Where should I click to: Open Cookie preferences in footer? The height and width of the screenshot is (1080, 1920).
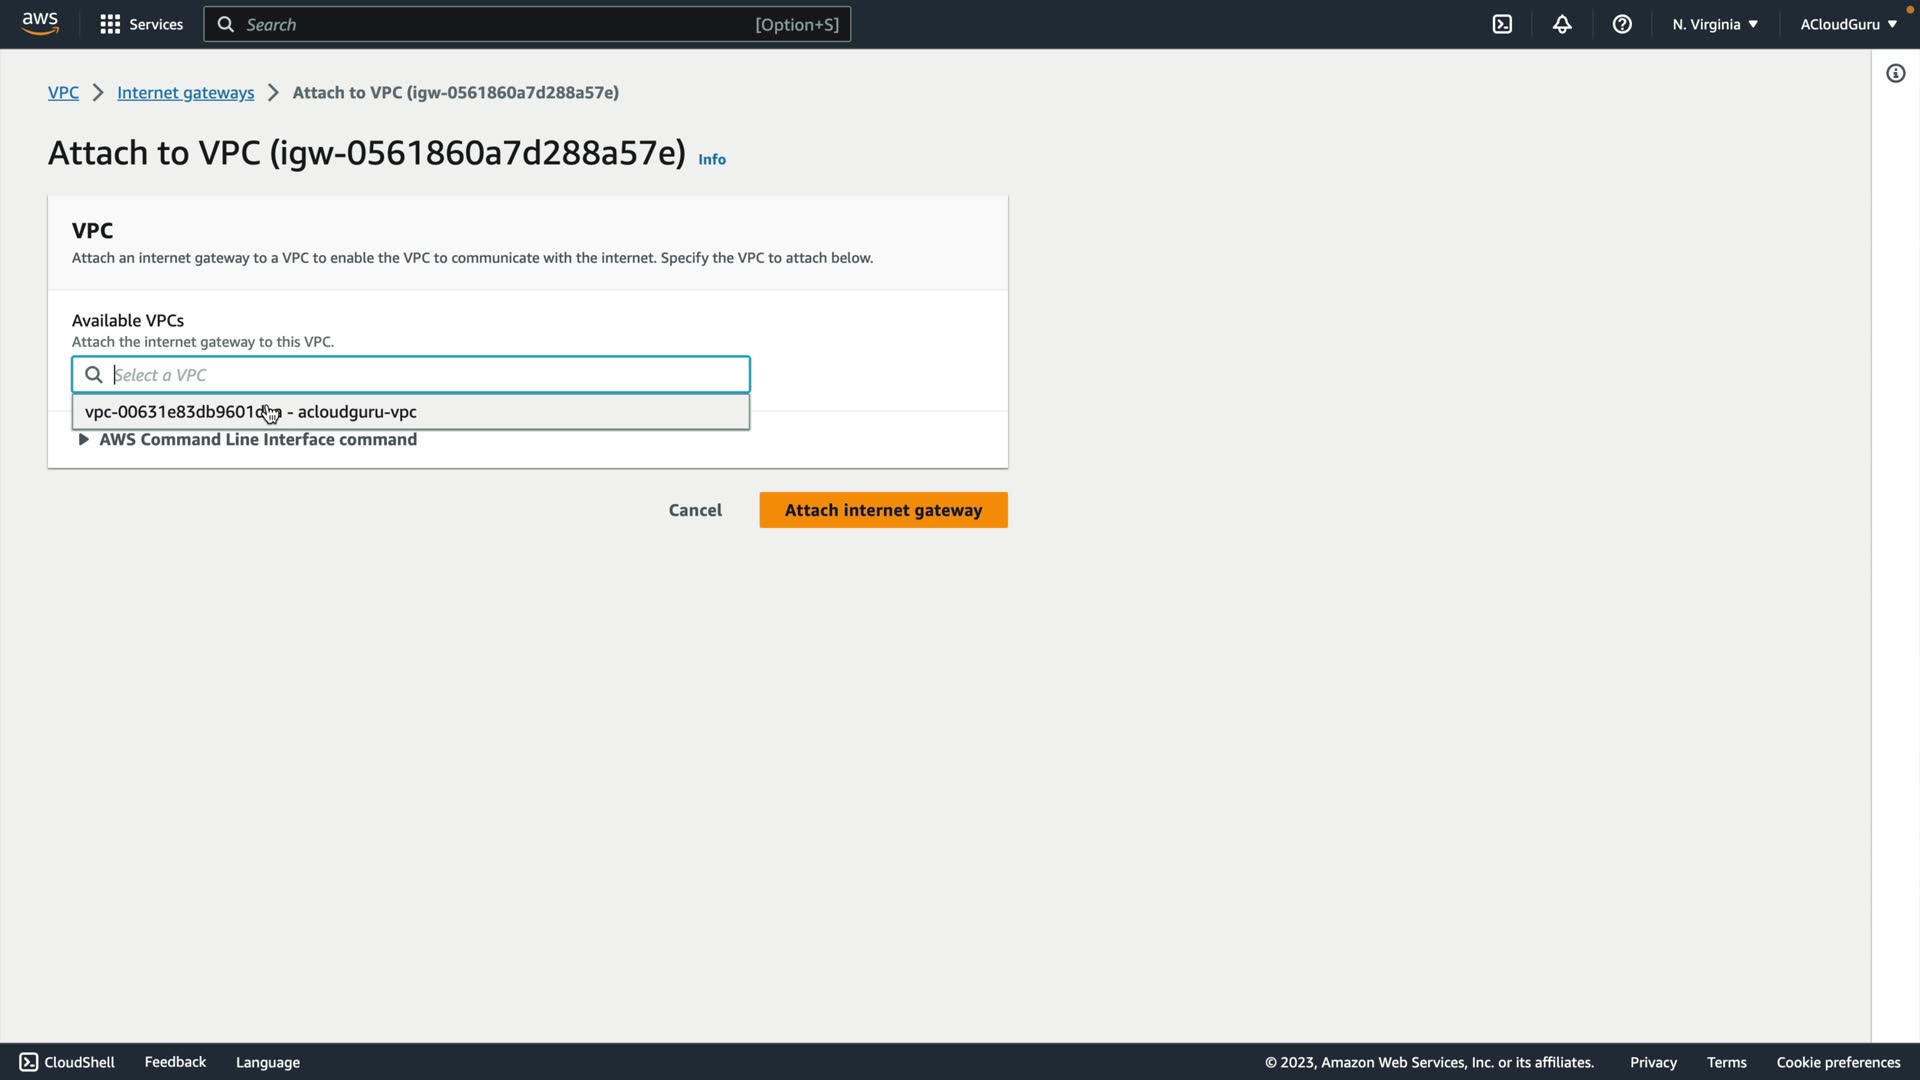coord(1838,1062)
